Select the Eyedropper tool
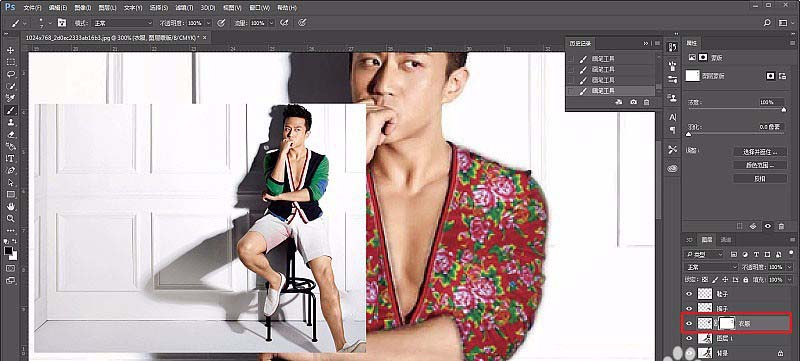The width and height of the screenshot is (800, 361). point(11,98)
